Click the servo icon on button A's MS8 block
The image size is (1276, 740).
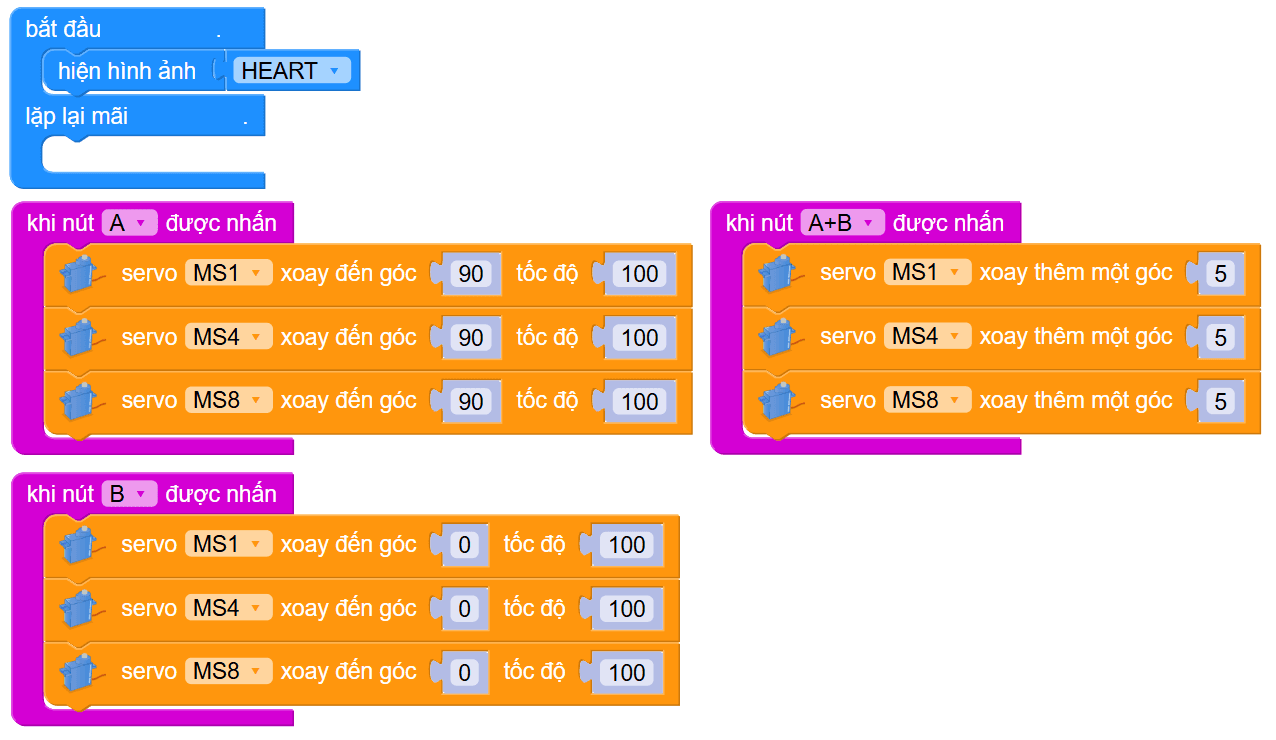pyautogui.click(x=81, y=402)
